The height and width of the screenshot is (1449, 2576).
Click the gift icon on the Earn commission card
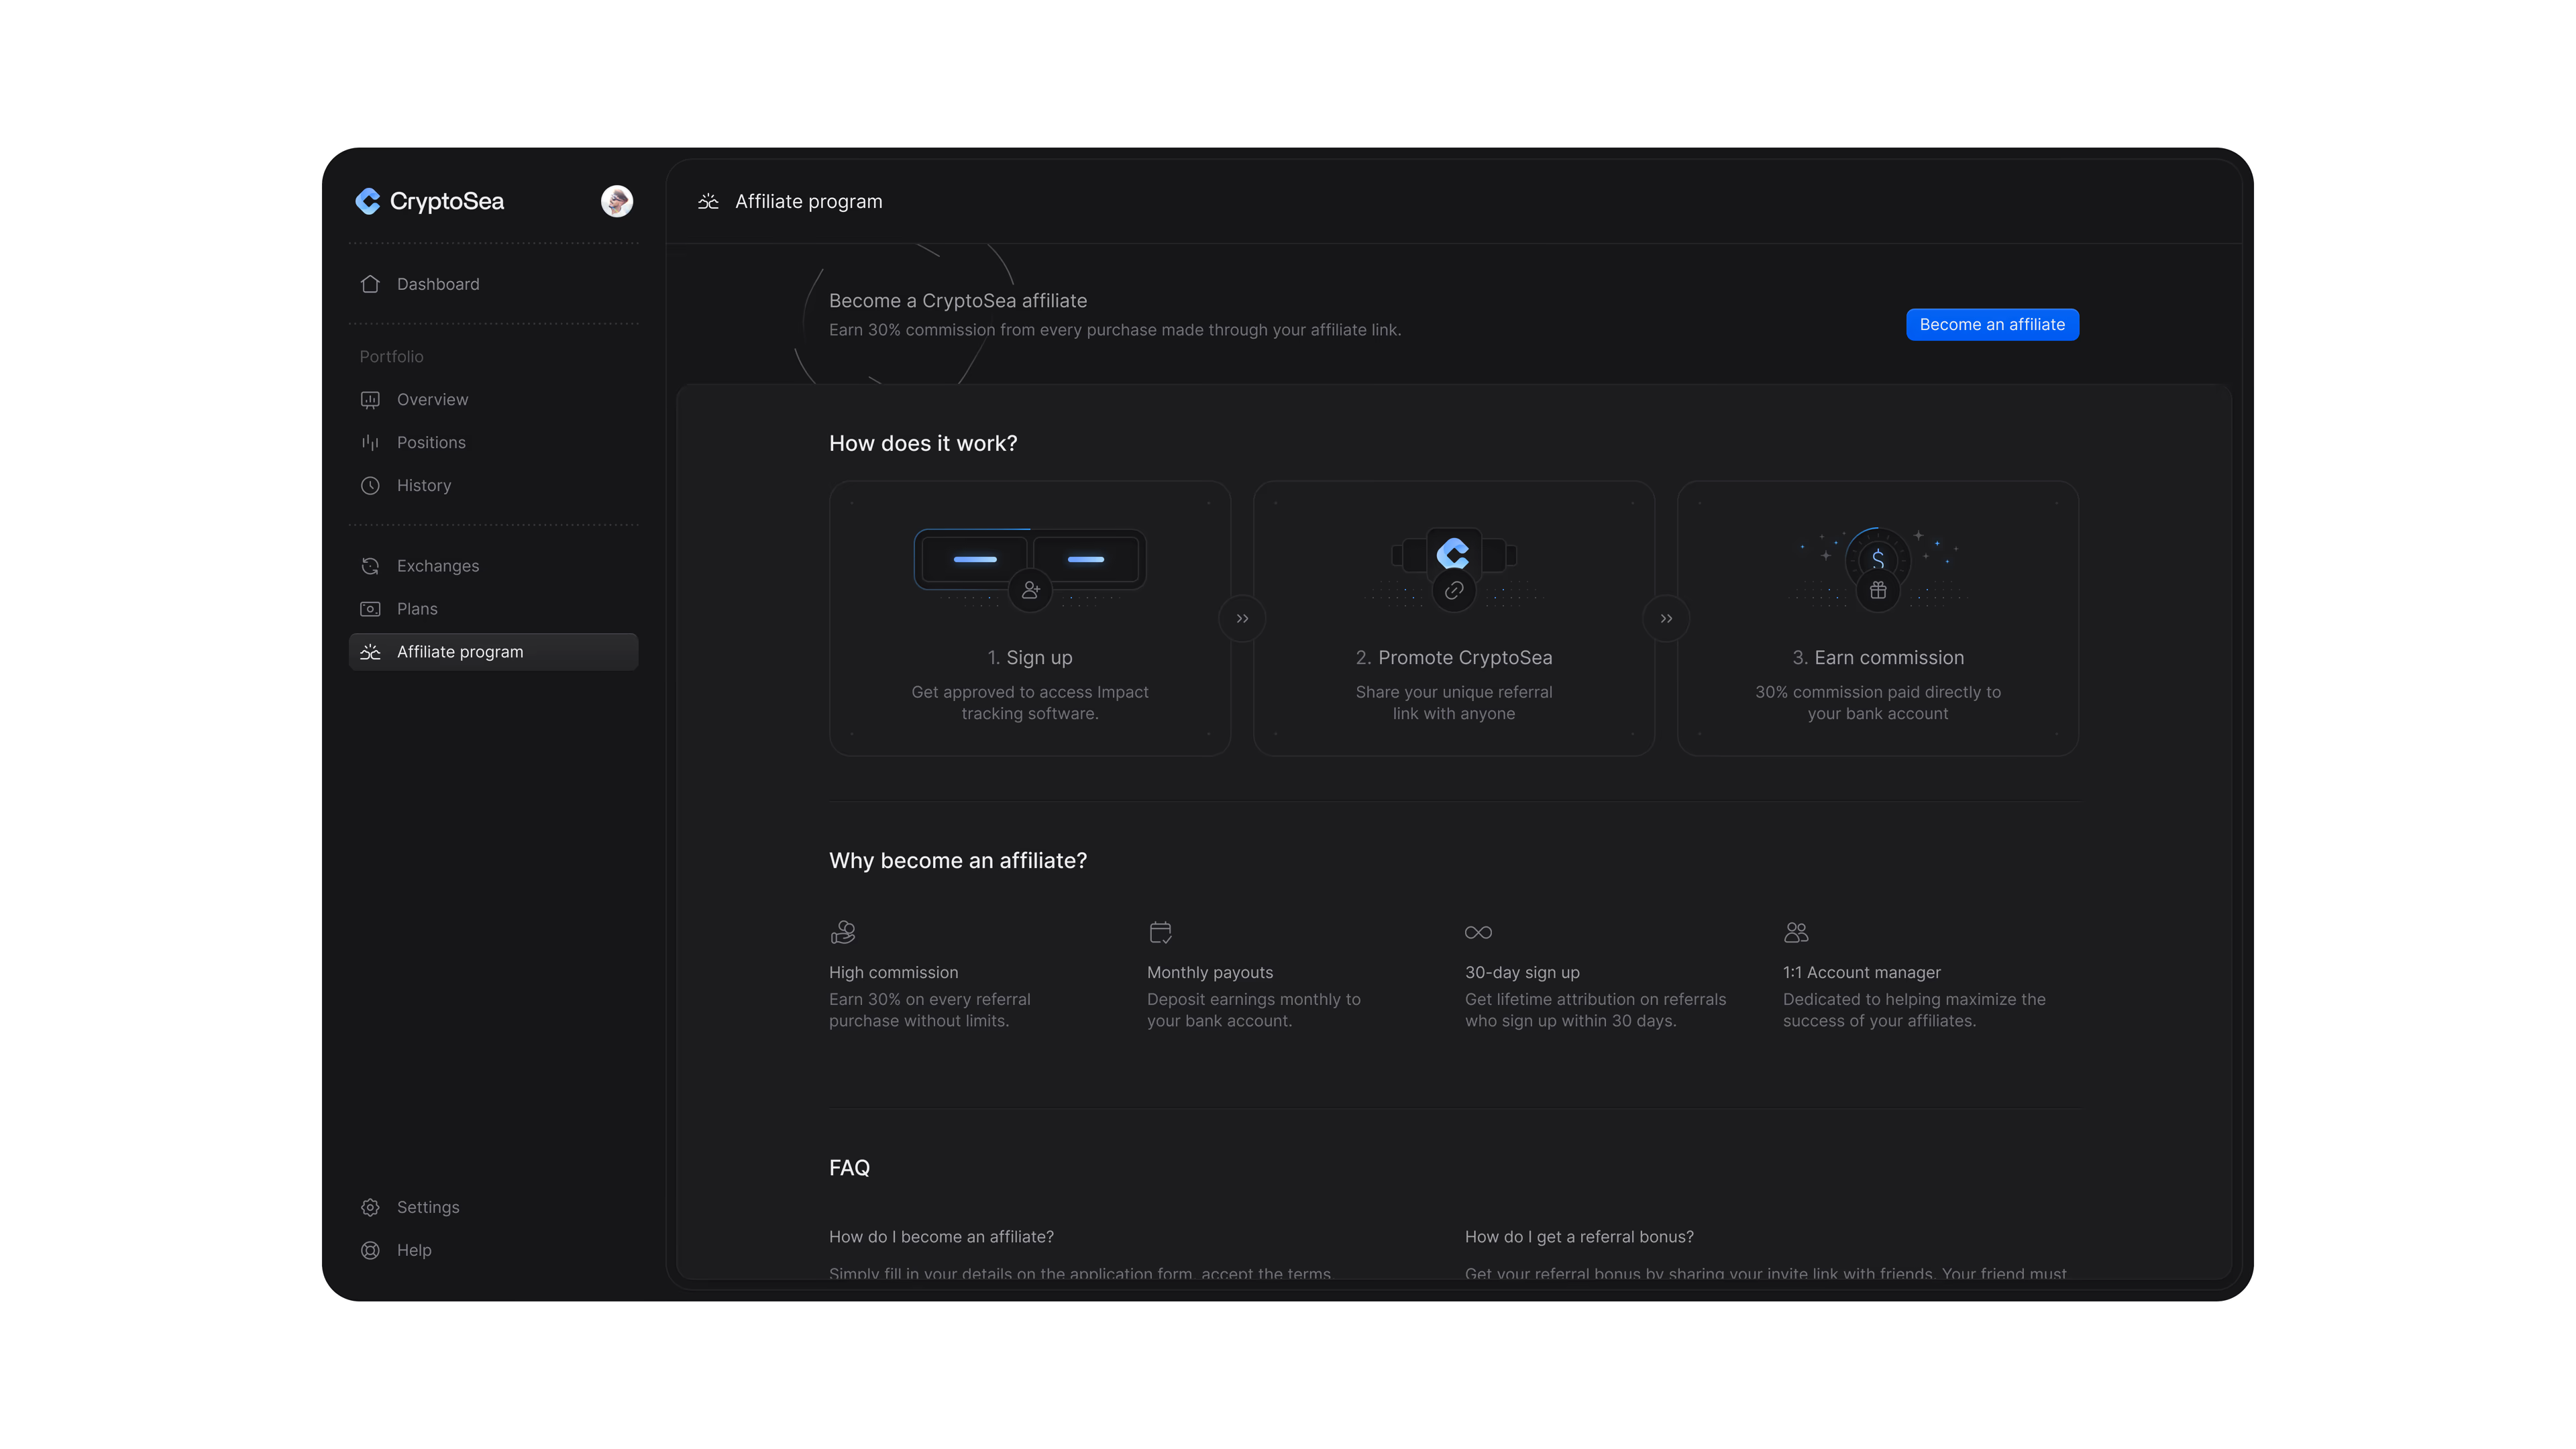pyautogui.click(x=1878, y=590)
